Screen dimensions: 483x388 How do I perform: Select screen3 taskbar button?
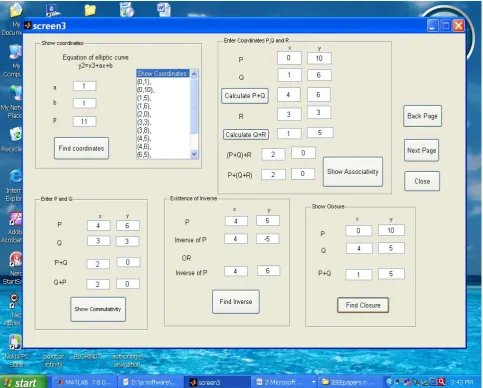click(x=217, y=382)
